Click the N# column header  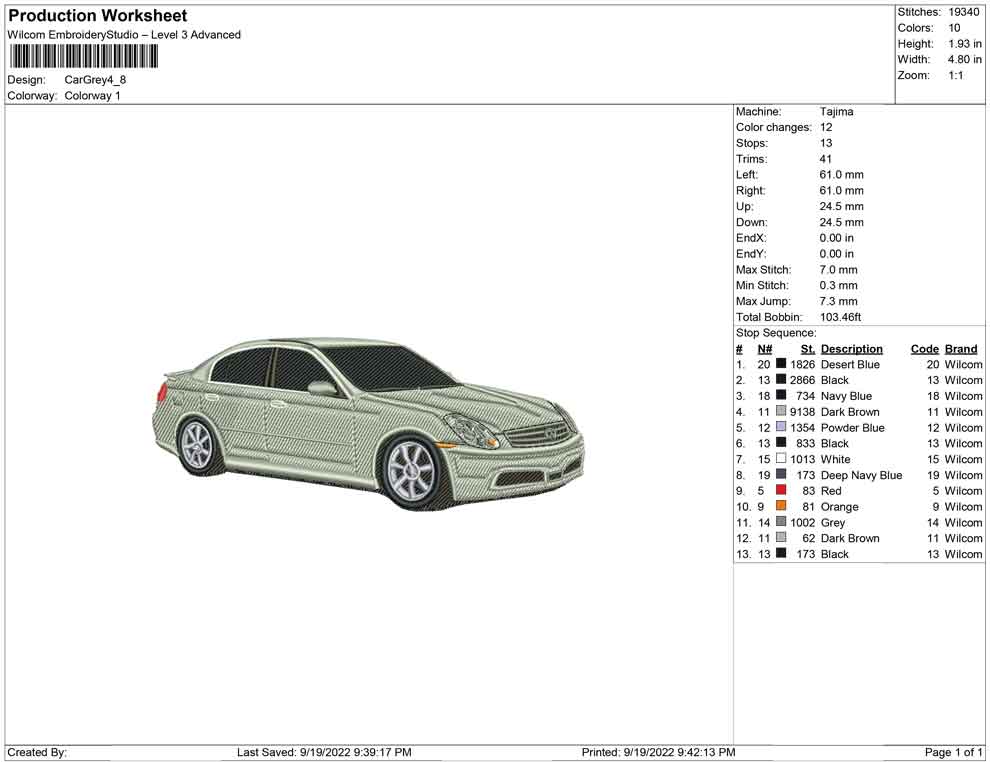point(764,349)
